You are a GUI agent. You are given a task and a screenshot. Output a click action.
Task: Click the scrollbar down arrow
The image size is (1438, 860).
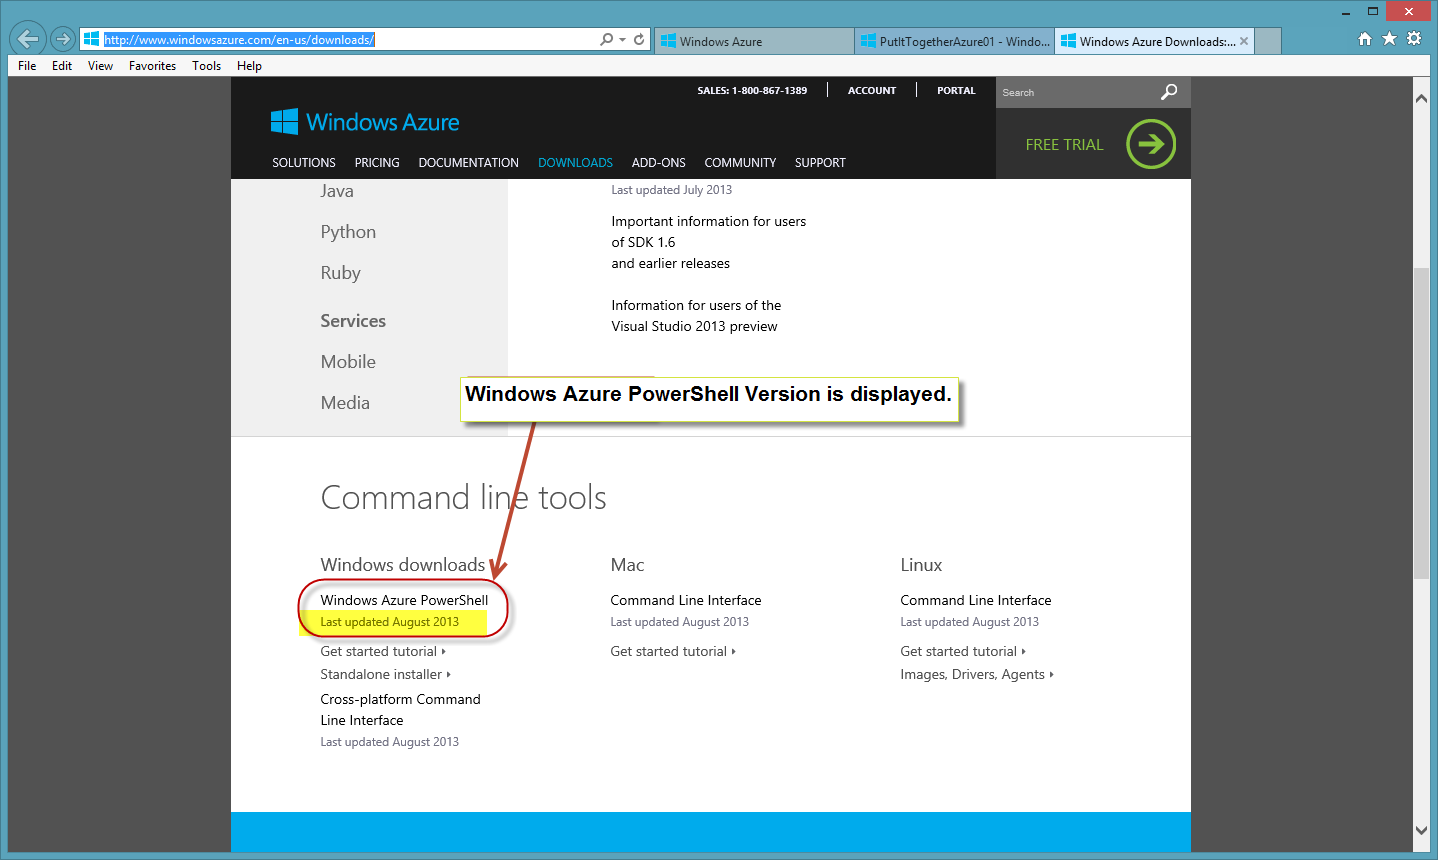click(x=1421, y=830)
